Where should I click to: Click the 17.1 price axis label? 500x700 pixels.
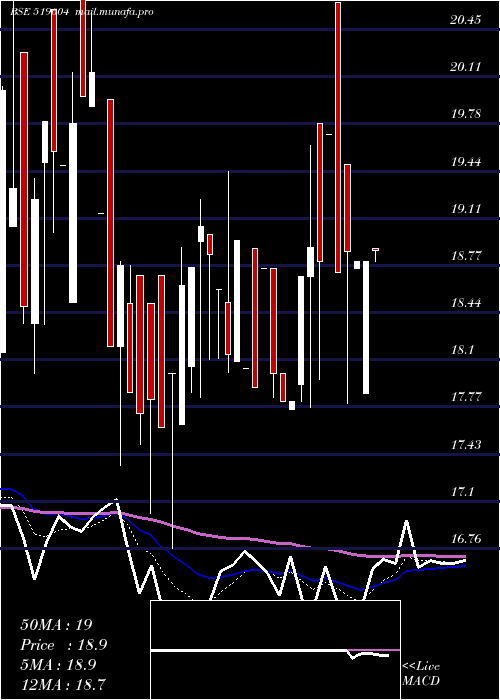462,492
